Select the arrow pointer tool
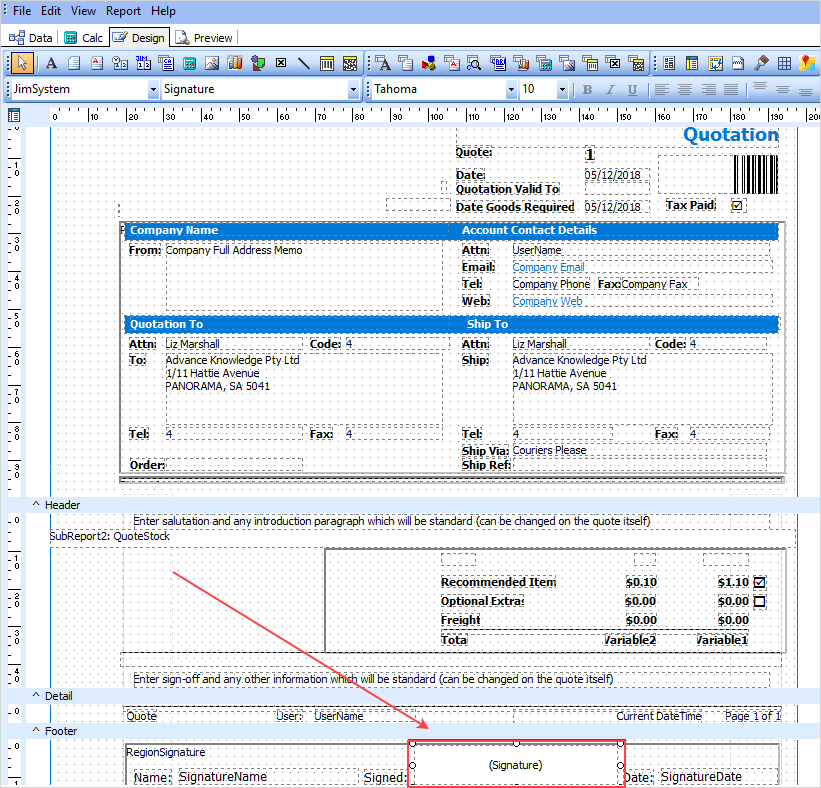821x788 pixels. point(24,63)
